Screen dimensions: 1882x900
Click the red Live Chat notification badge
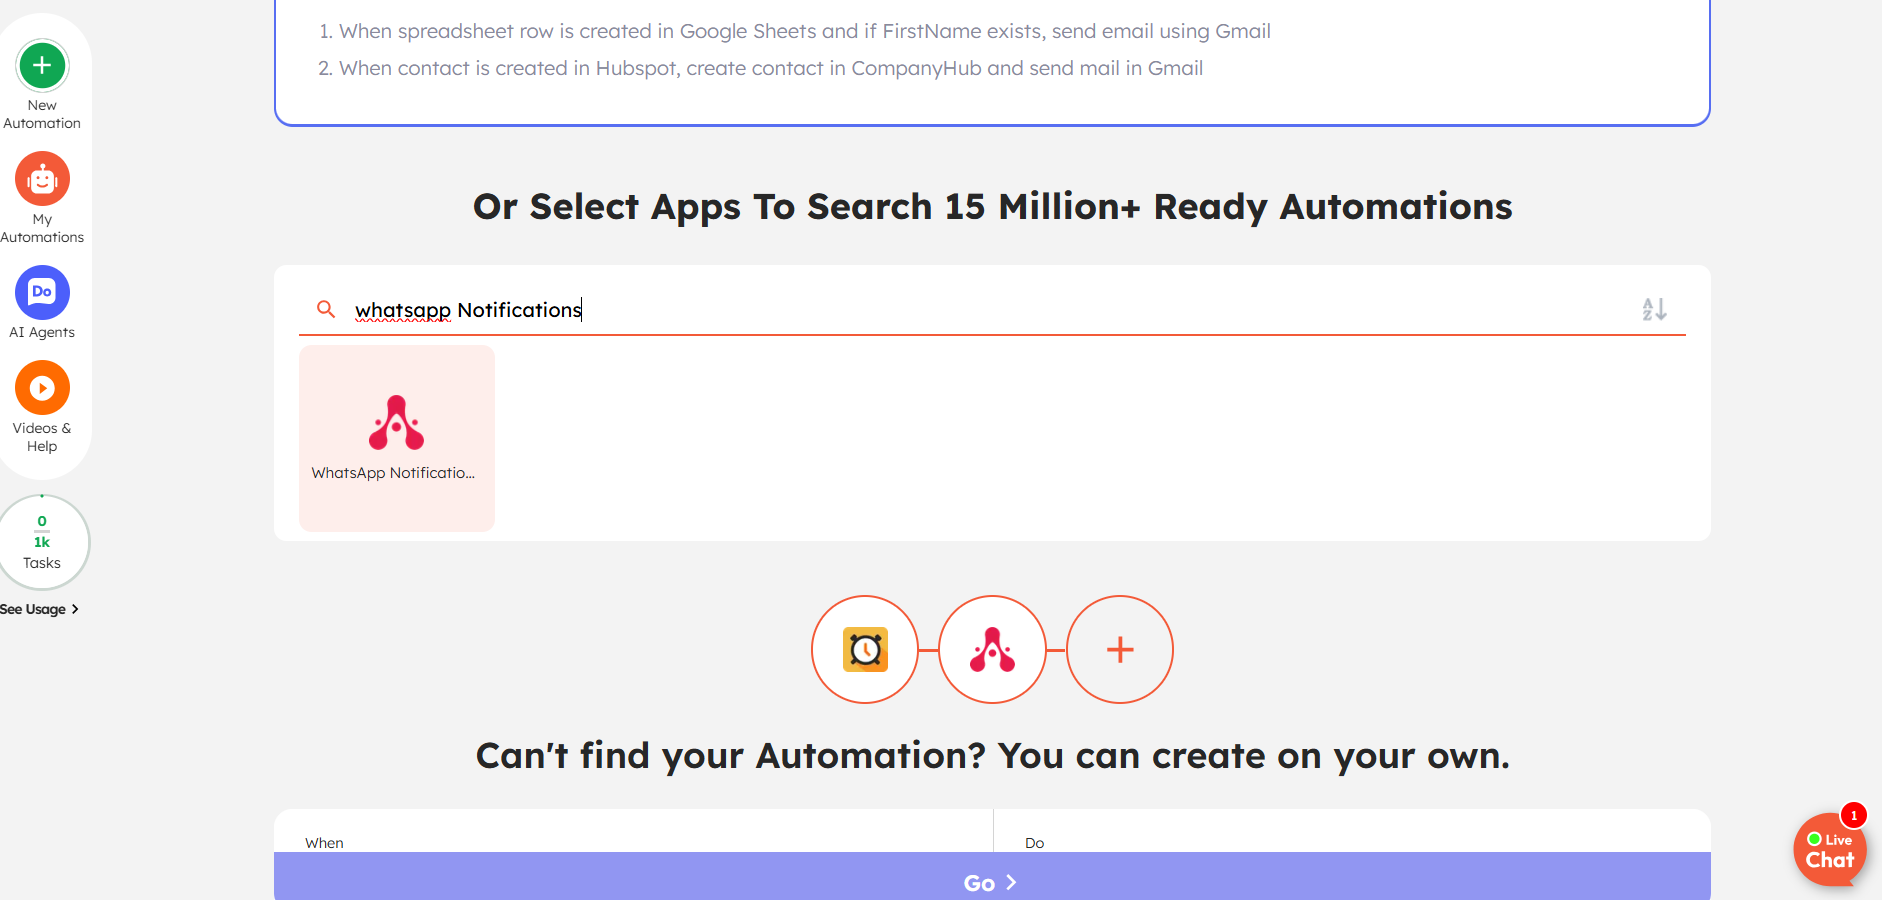[x=1853, y=815]
